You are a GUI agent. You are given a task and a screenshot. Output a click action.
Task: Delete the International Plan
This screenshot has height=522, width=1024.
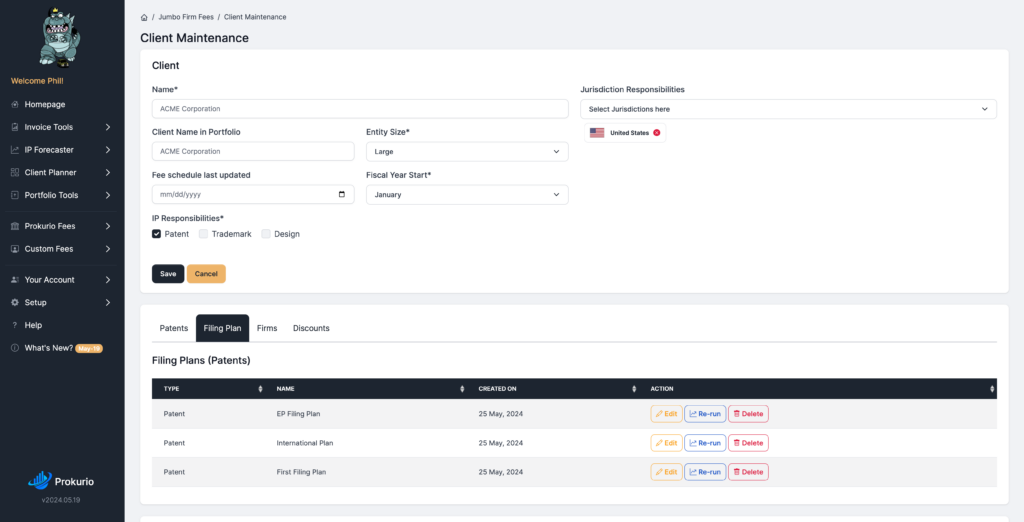(748, 443)
